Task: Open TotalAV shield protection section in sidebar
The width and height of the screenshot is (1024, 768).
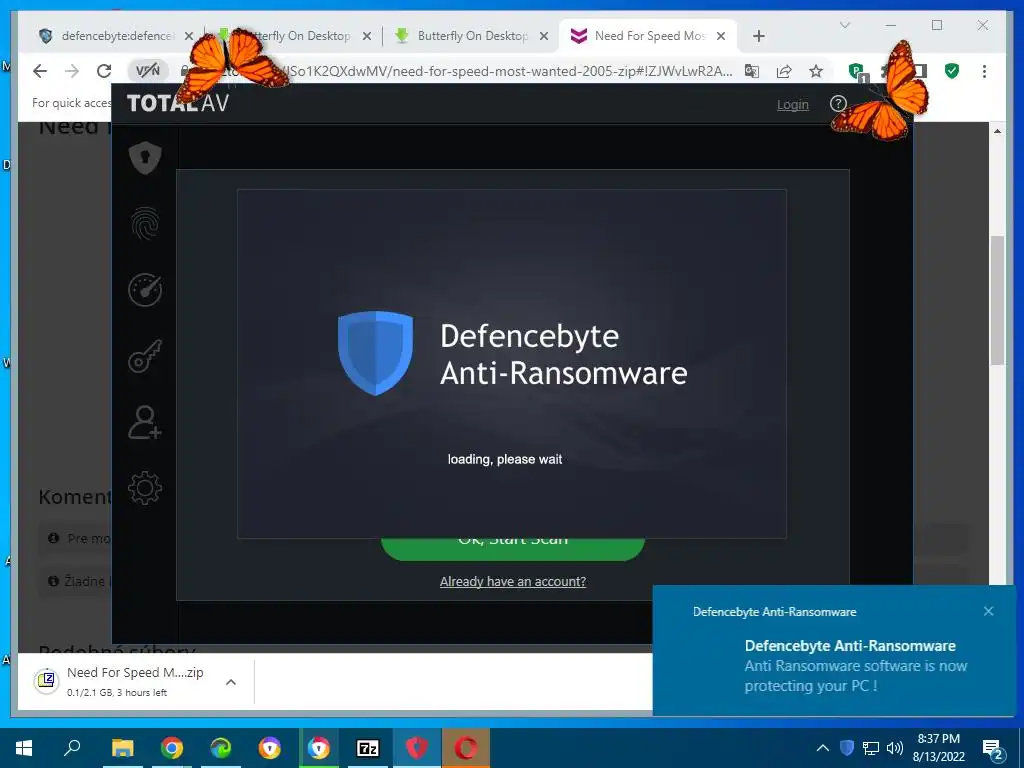Action: pos(145,157)
